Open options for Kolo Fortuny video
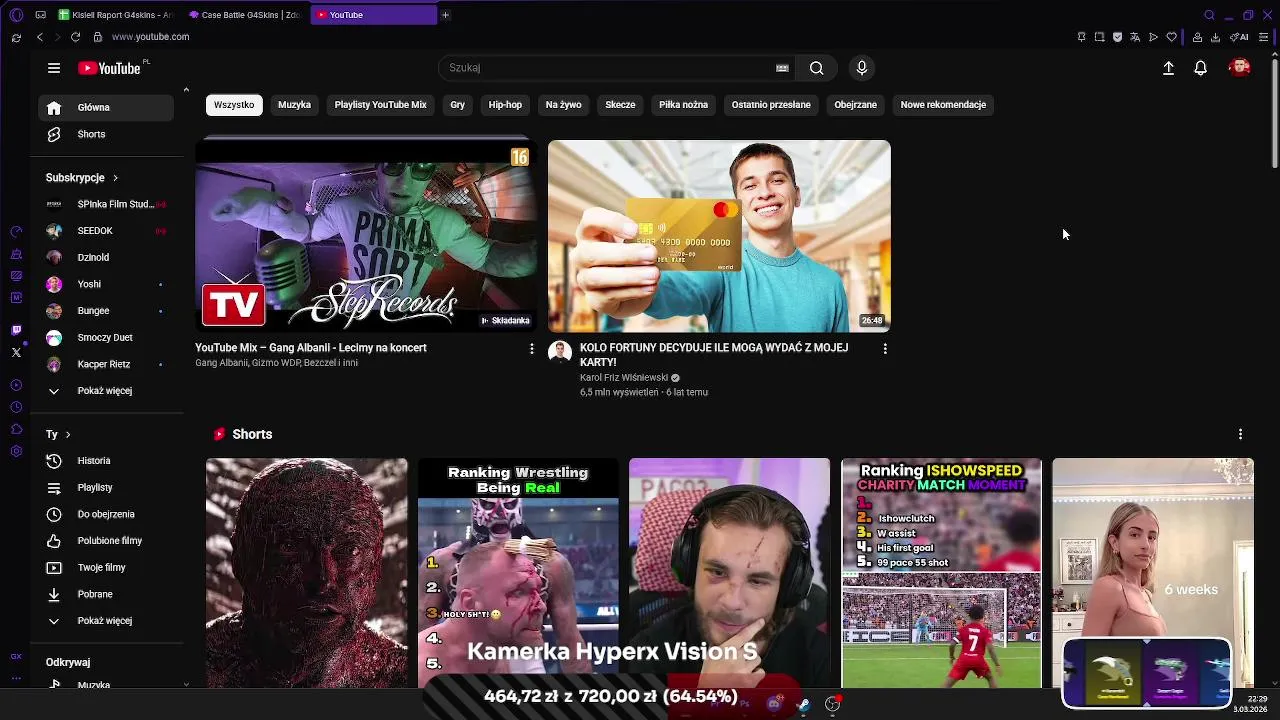Viewport: 1280px width, 720px height. point(885,349)
